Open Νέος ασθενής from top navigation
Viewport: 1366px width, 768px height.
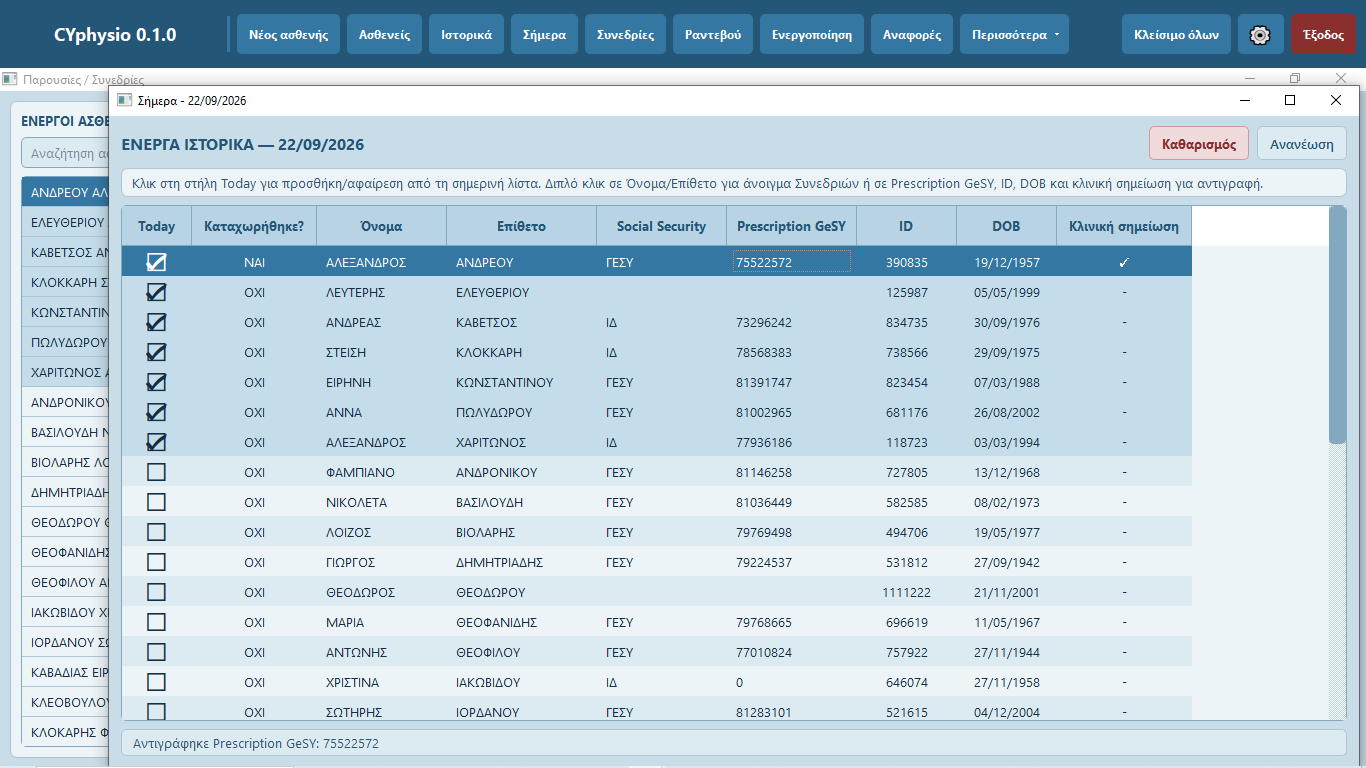289,34
